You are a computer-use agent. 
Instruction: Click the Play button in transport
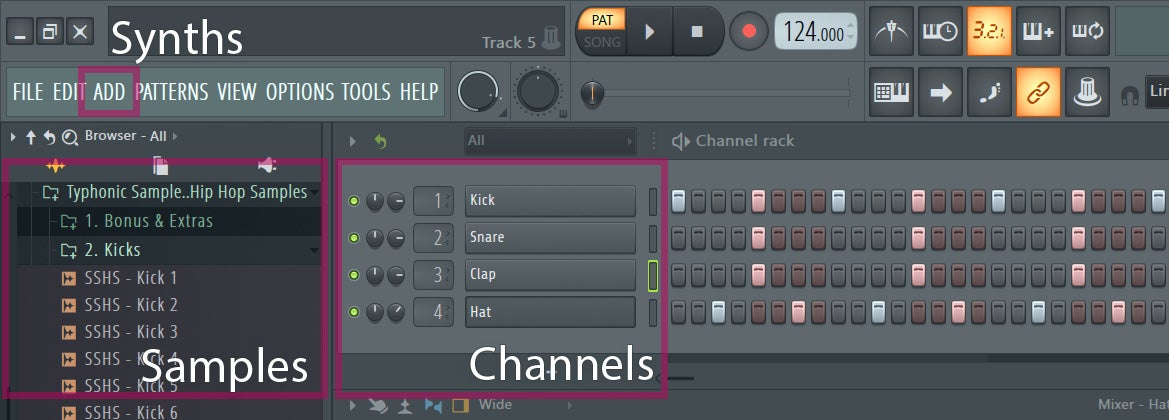point(649,32)
